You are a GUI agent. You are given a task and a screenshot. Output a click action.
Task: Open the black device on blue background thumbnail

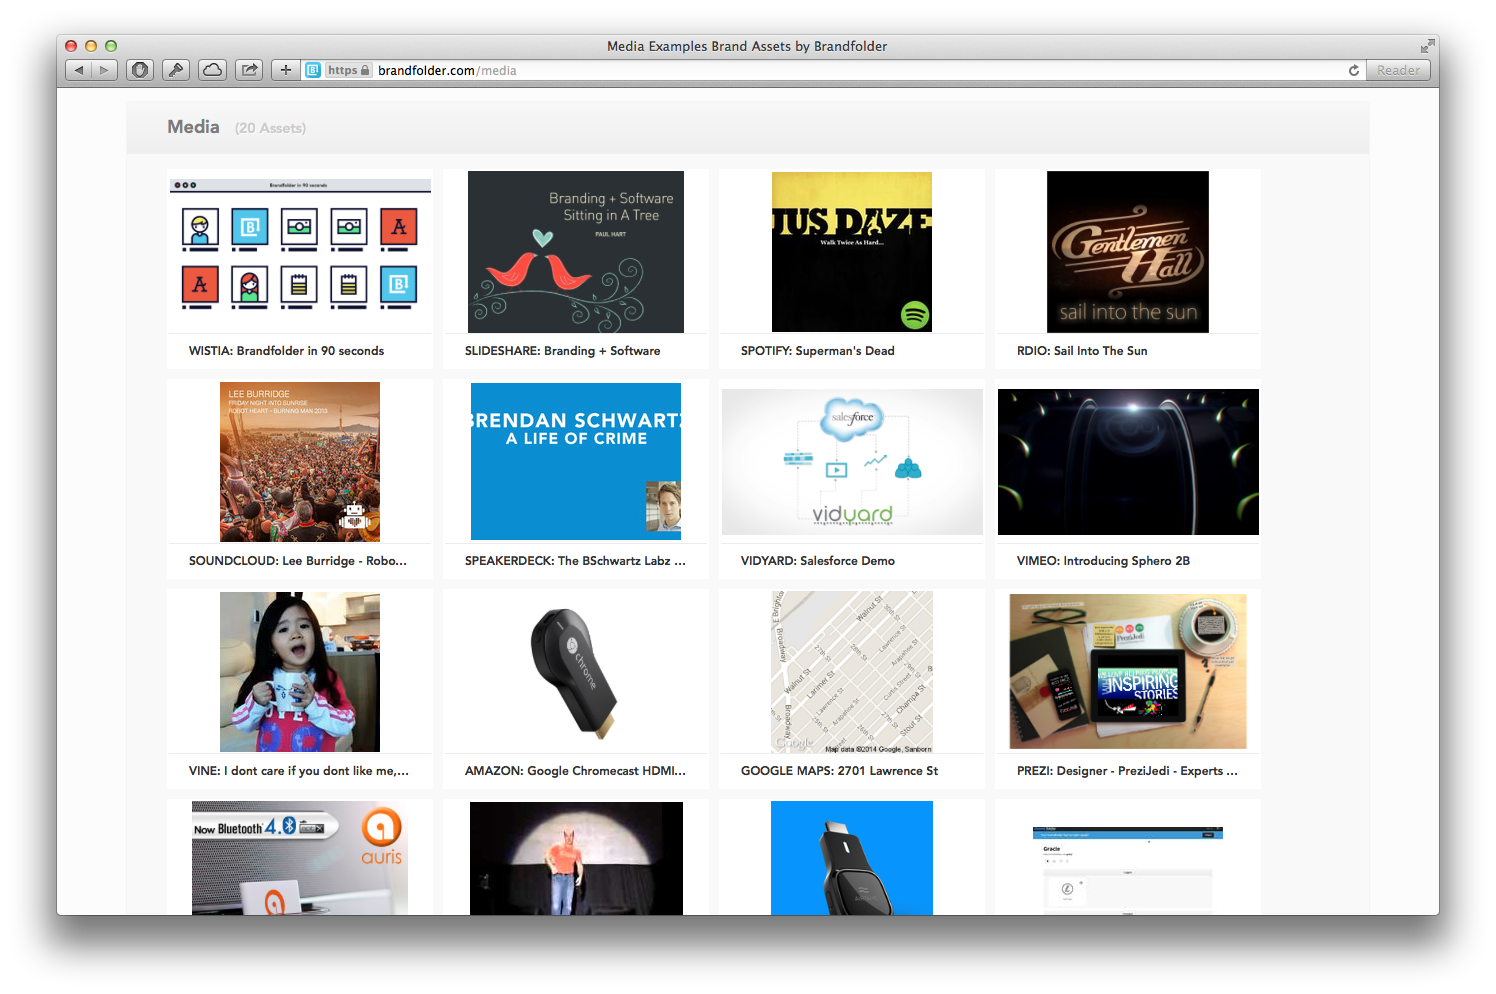852,858
